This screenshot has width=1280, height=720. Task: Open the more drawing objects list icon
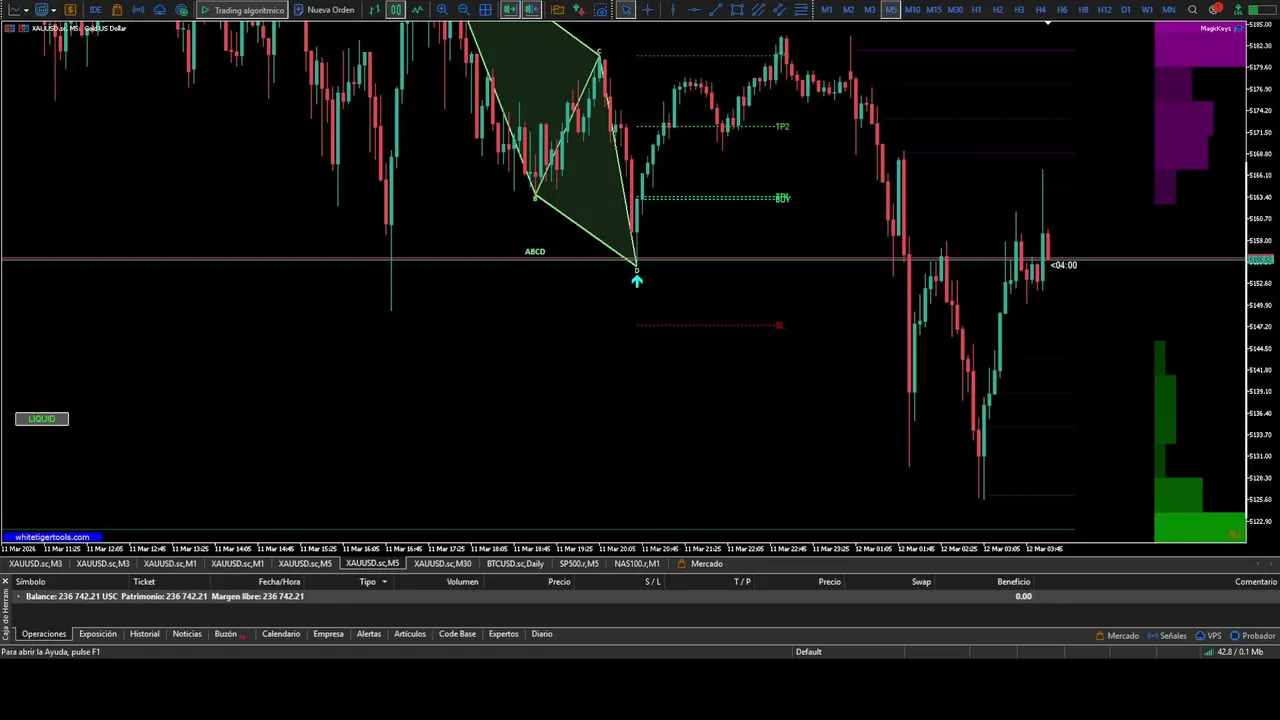click(801, 10)
